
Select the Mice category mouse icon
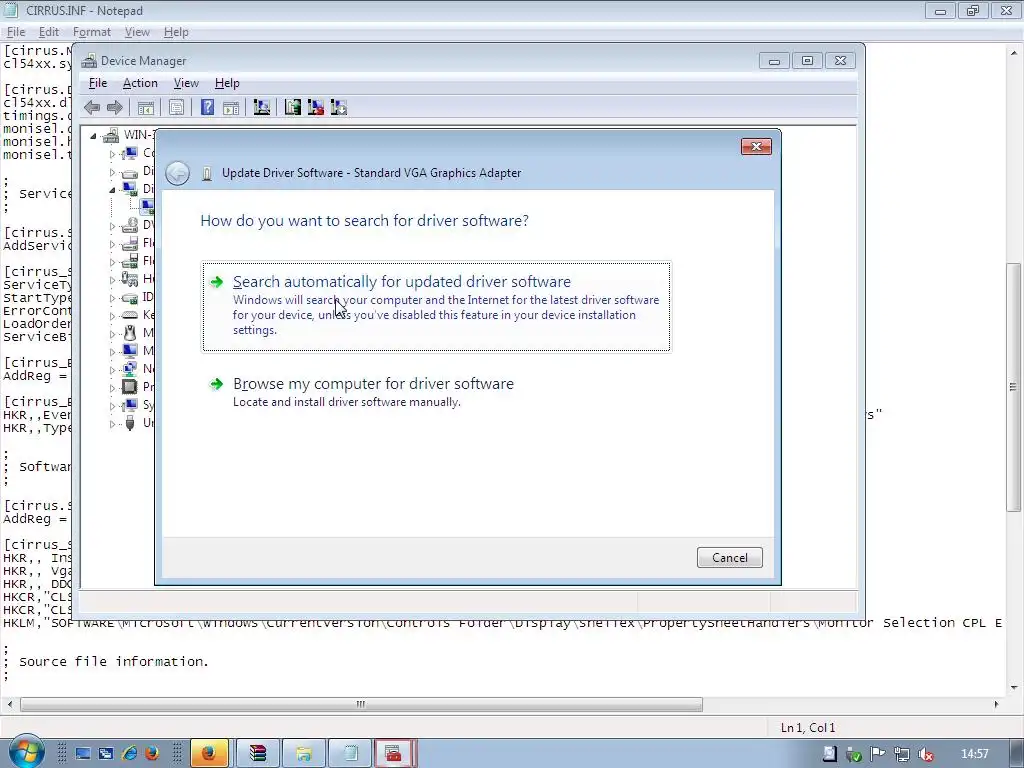click(130, 333)
